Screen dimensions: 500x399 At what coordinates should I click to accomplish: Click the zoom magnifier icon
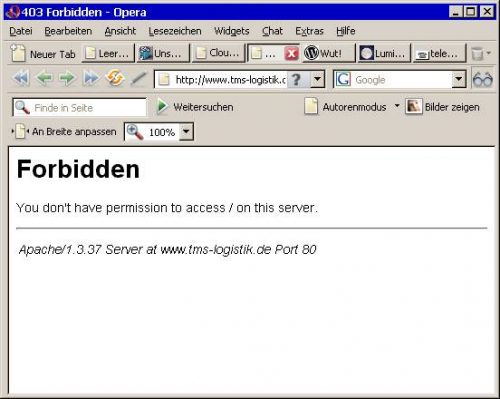[x=135, y=132]
